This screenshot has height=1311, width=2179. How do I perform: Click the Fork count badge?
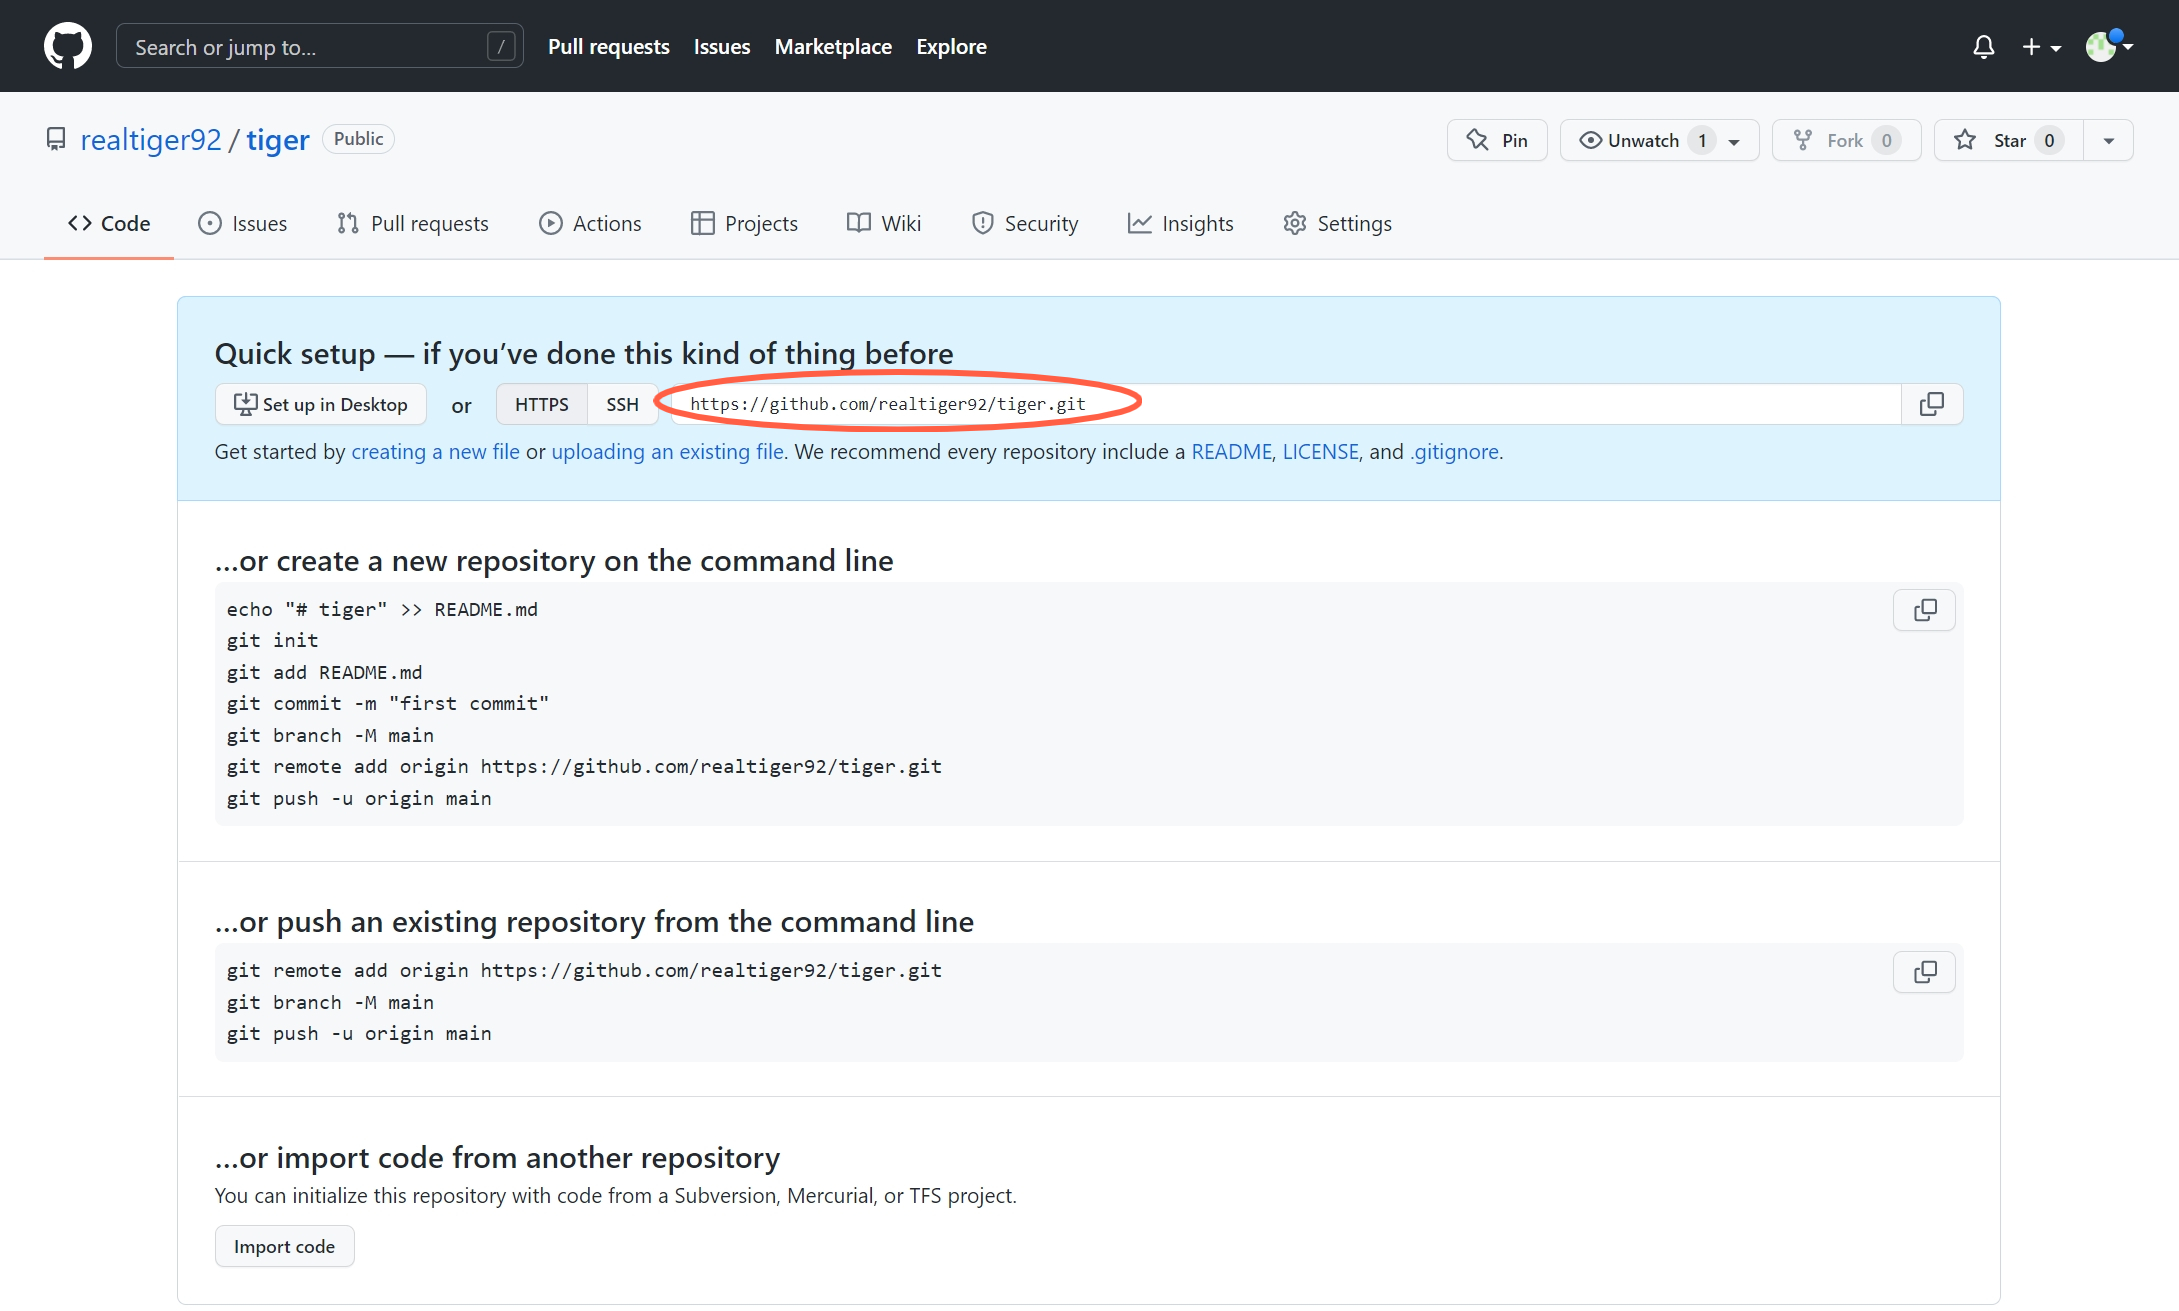click(x=1886, y=141)
